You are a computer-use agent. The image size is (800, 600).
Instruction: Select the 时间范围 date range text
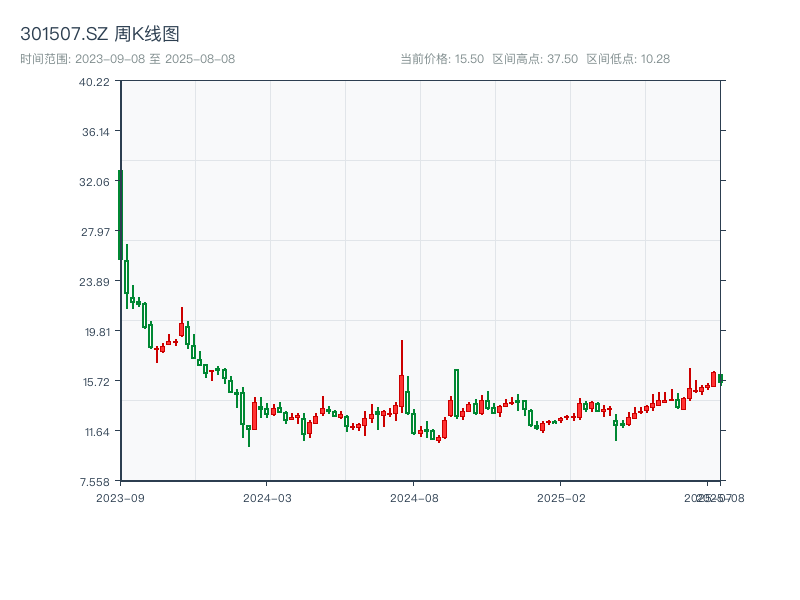pos(128,59)
